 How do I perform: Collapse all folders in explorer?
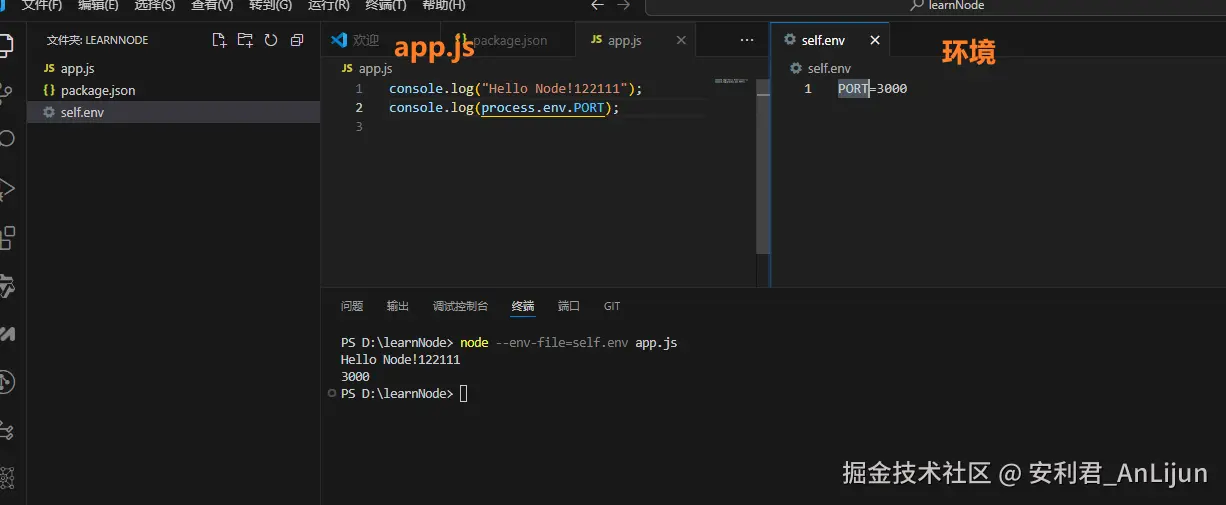click(297, 40)
